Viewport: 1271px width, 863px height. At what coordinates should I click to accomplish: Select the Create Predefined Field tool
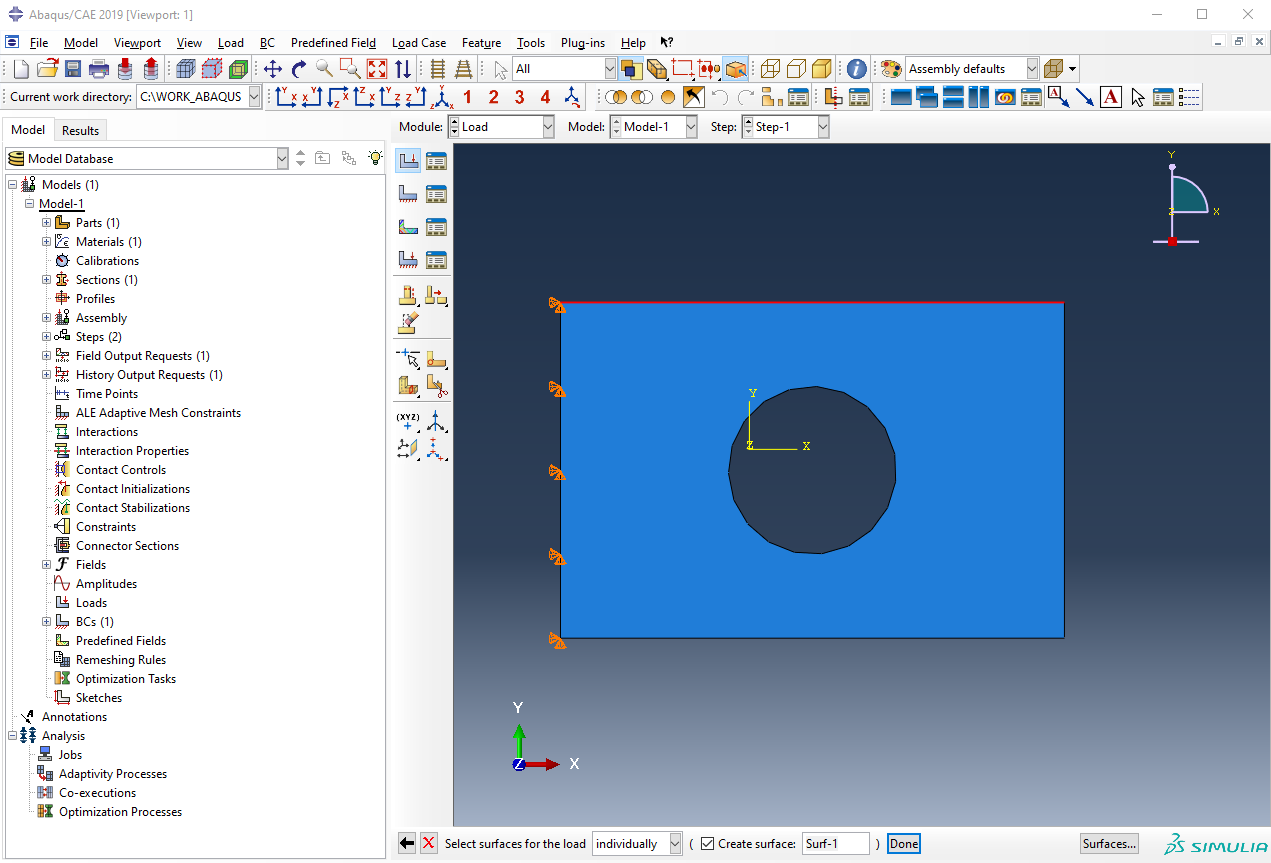click(408, 227)
